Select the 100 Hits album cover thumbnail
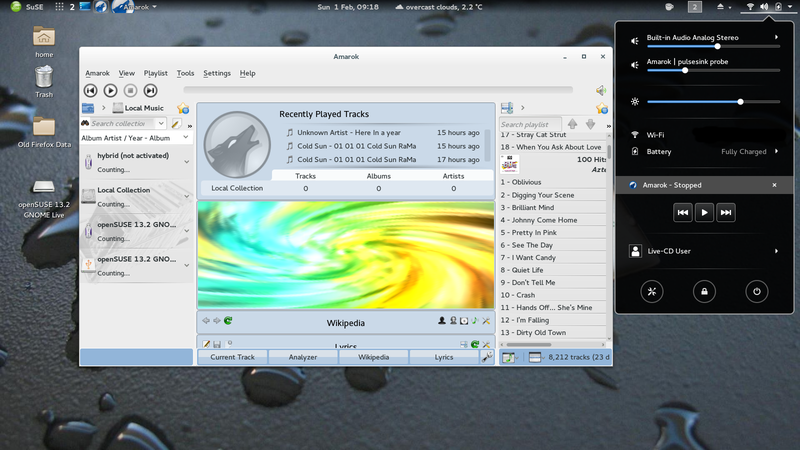Screen dimensions: 800x450 [x=509, y=164]
